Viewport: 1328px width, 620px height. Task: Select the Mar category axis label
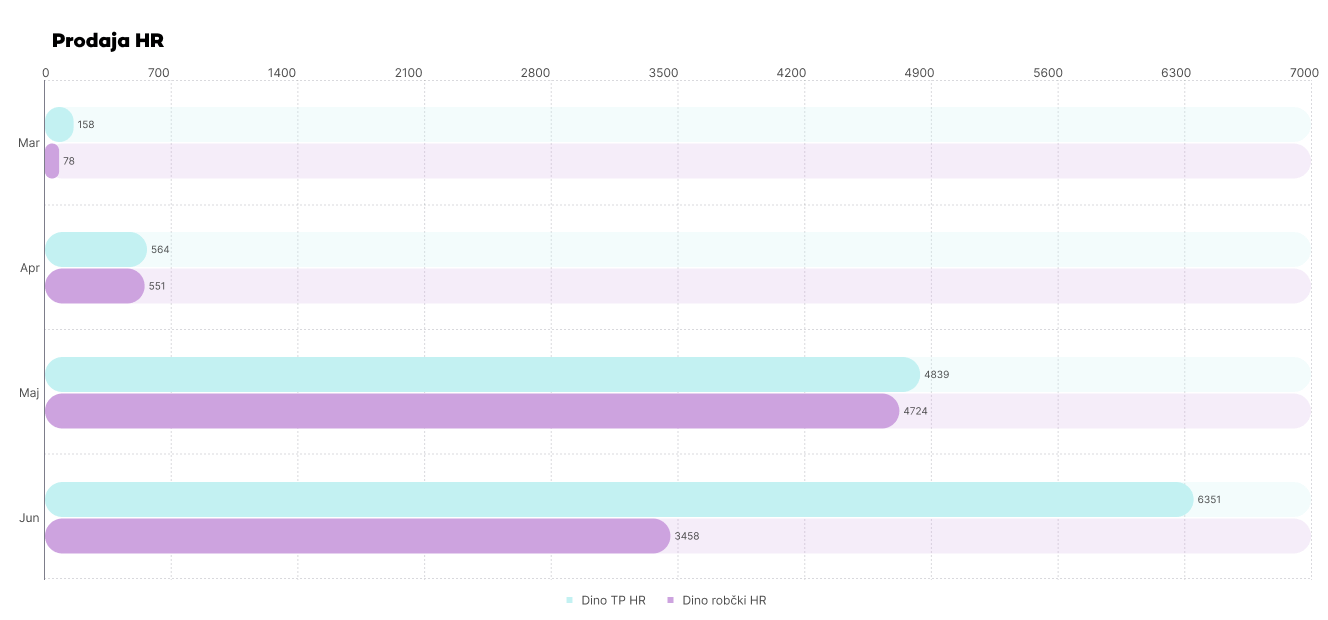(29, 143)
